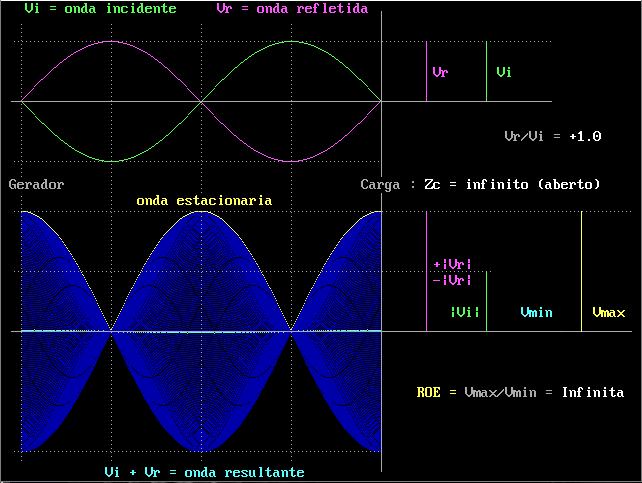Screen dimensions: 642x483
Task: Click the green 'Vi' phasor label in top panel
Action: 504,72
